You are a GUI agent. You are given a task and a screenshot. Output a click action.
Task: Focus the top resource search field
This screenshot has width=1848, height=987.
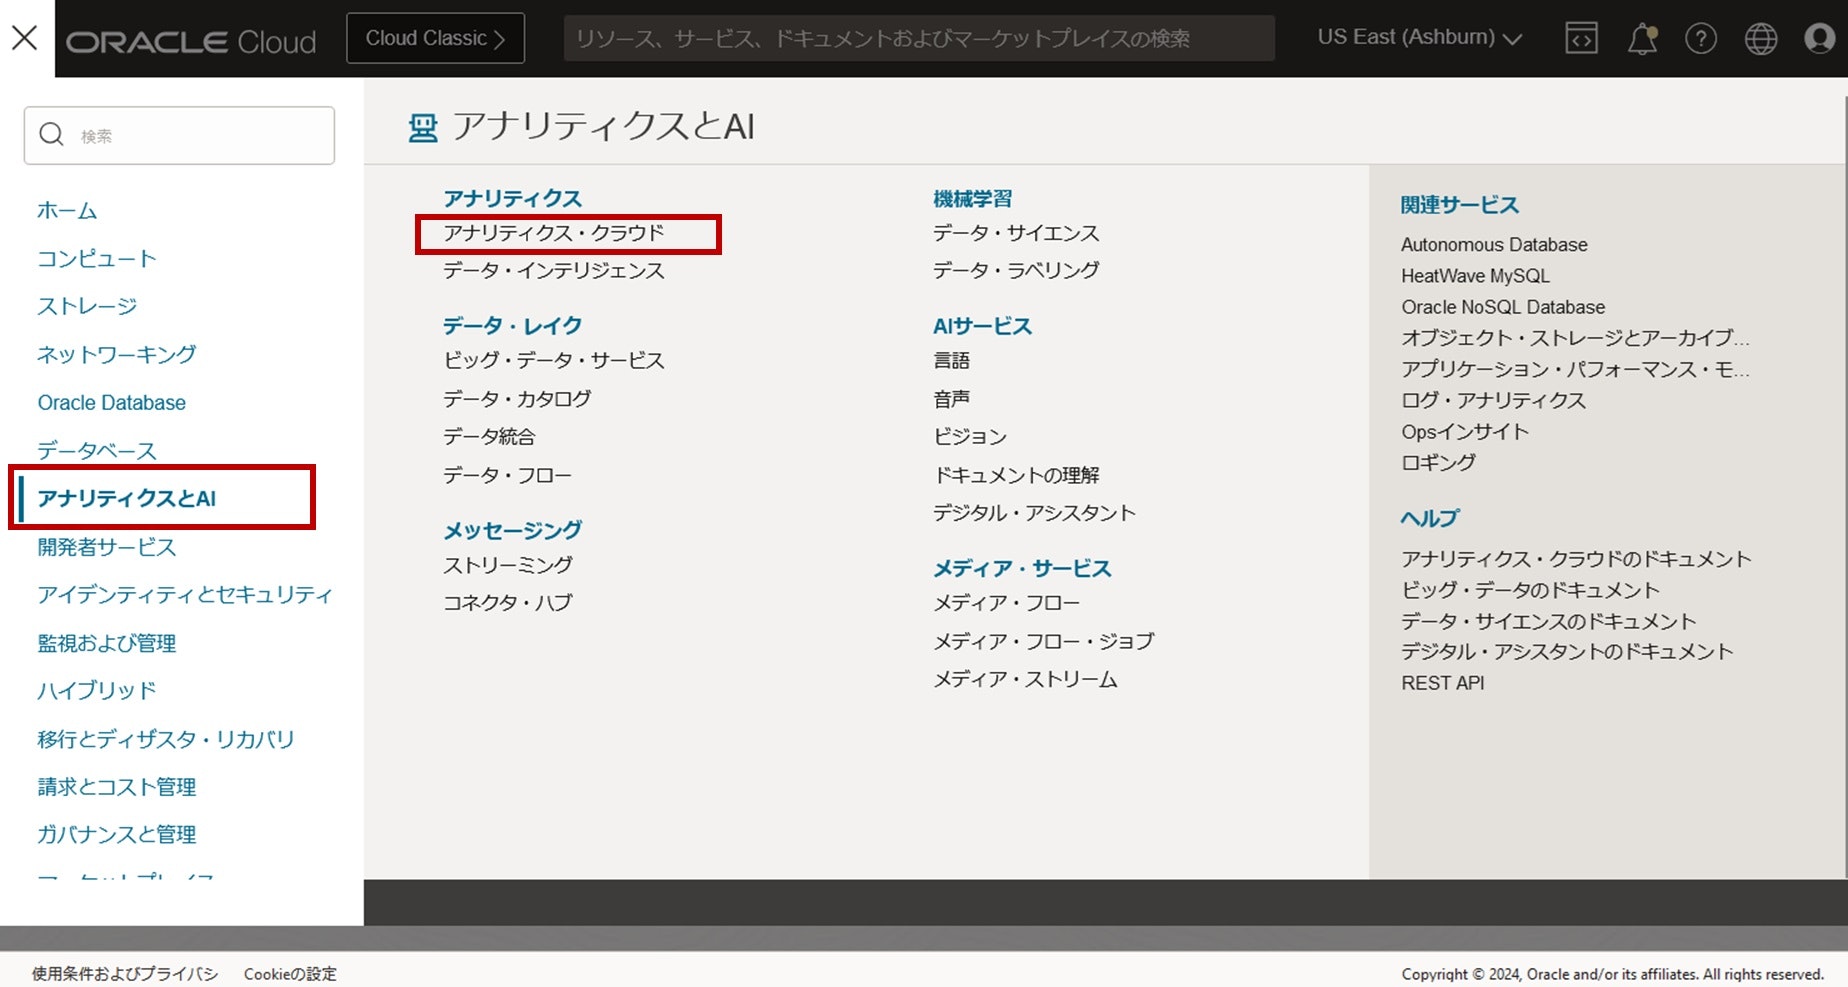click(x=919, y=38)
